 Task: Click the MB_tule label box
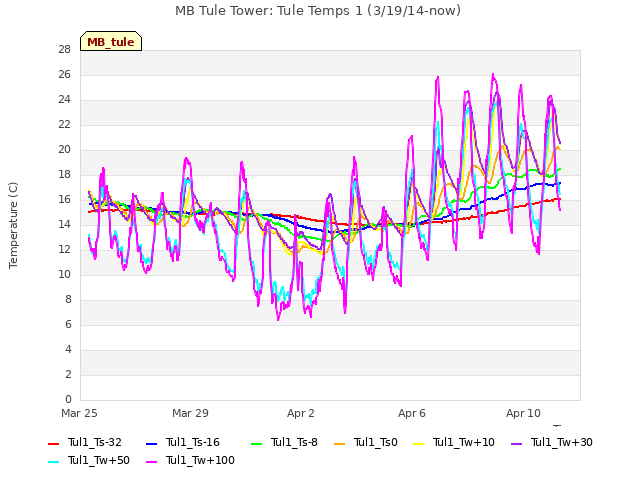coord(111,41)
